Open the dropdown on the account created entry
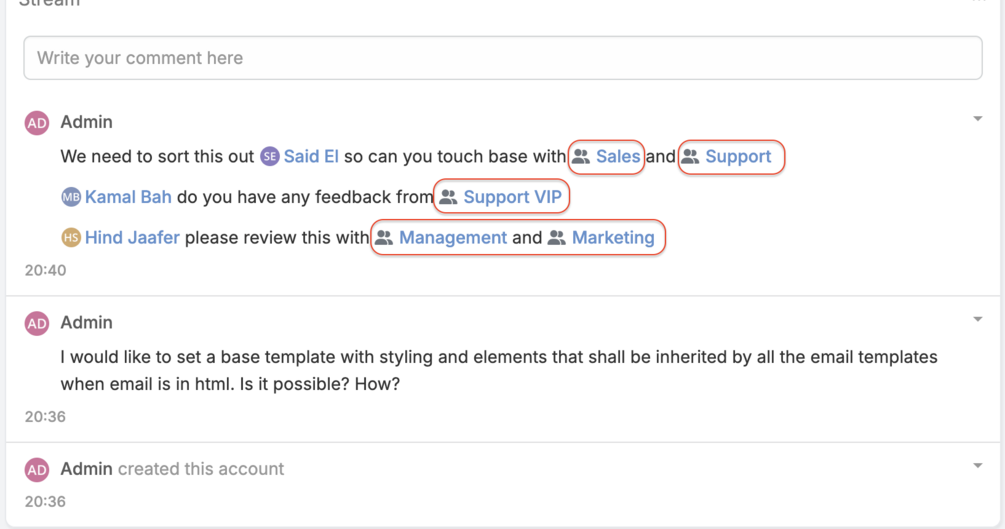The width and height of the screenshot is (1005, 529). pos(977,466)
